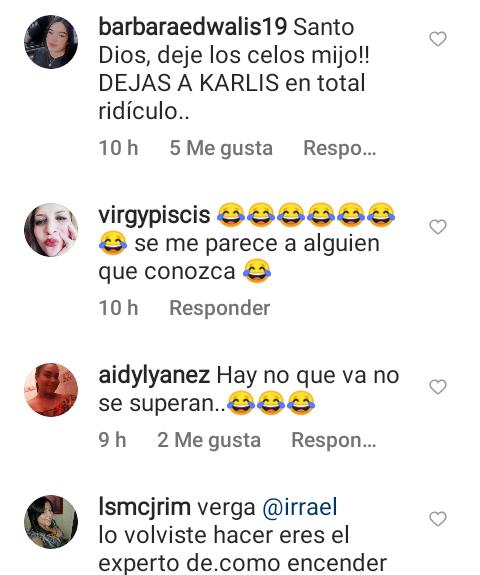Like aidylyanez's comment via heart icon
Image resolution: width=480 pixels, height=575 pixels.
click(x=438, y=387)
